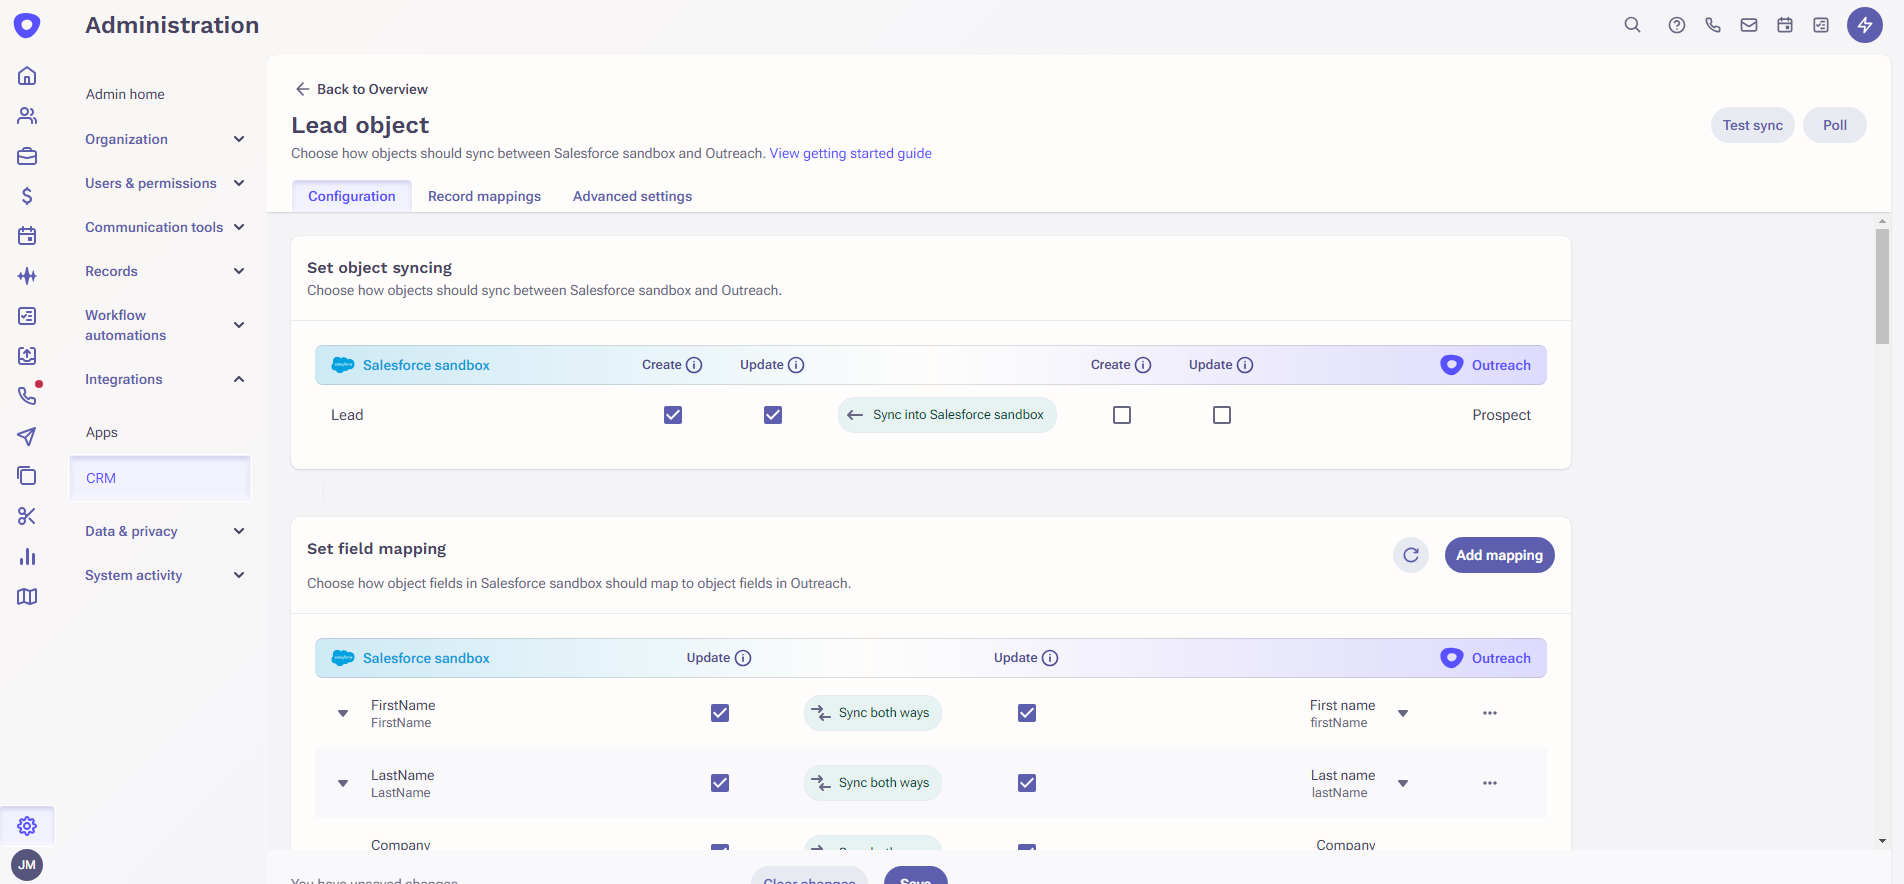1904x884 pixels.
Task: Open the briefcase Accounts icon in rail
Action: (x=27, y=156)
